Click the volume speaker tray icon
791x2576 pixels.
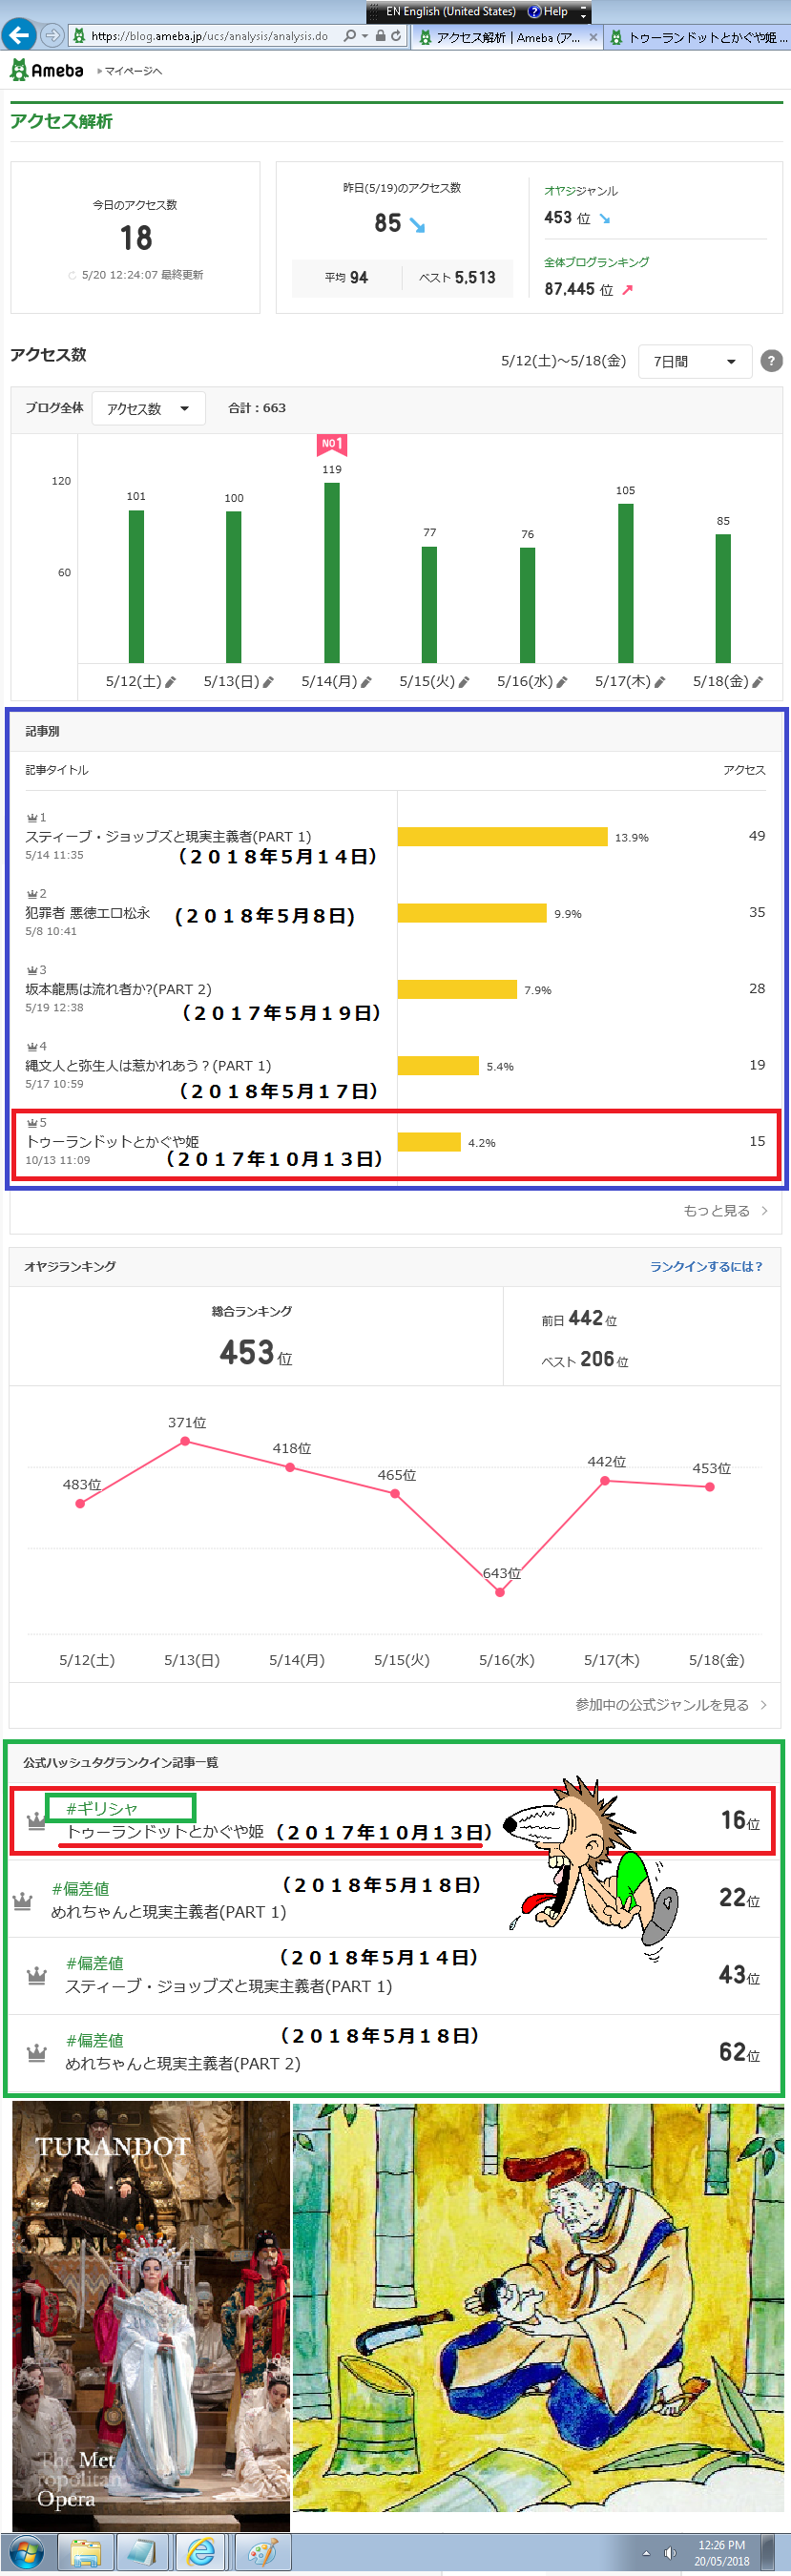tap(670, 2552)
